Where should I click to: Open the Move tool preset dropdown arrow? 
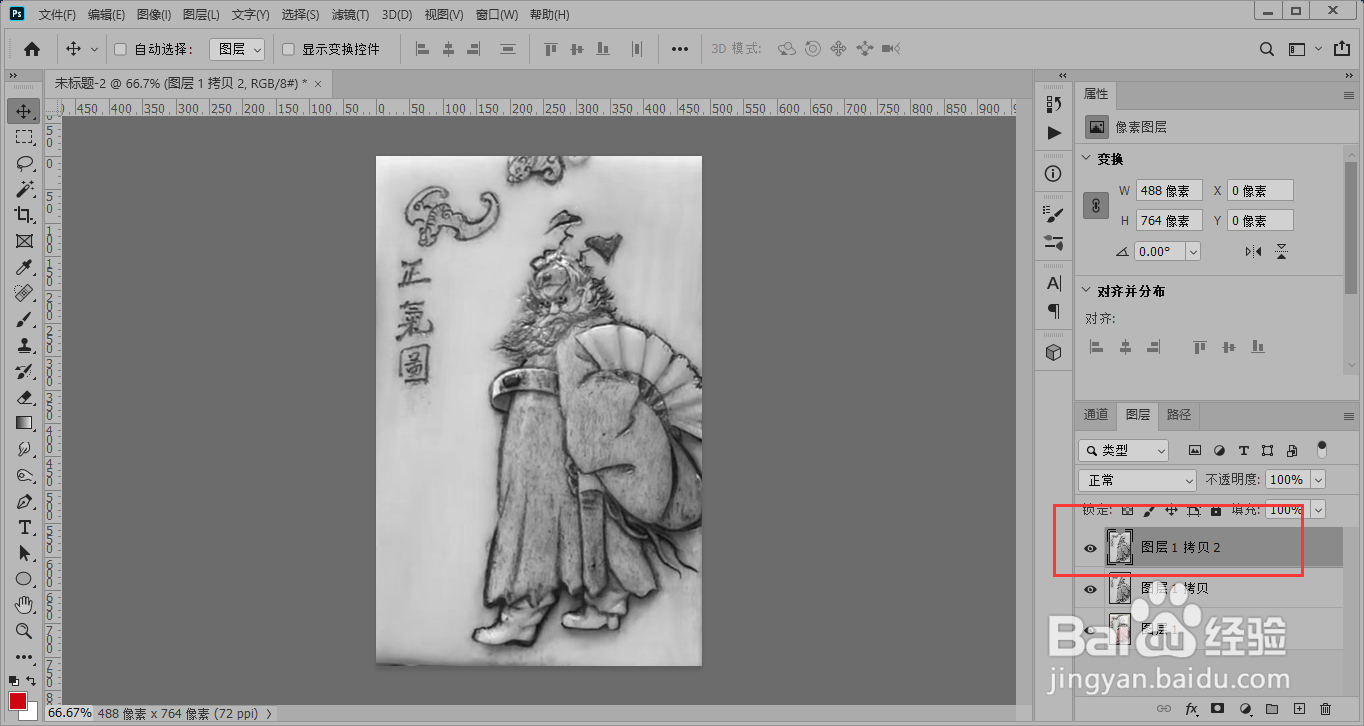(95, 49)
